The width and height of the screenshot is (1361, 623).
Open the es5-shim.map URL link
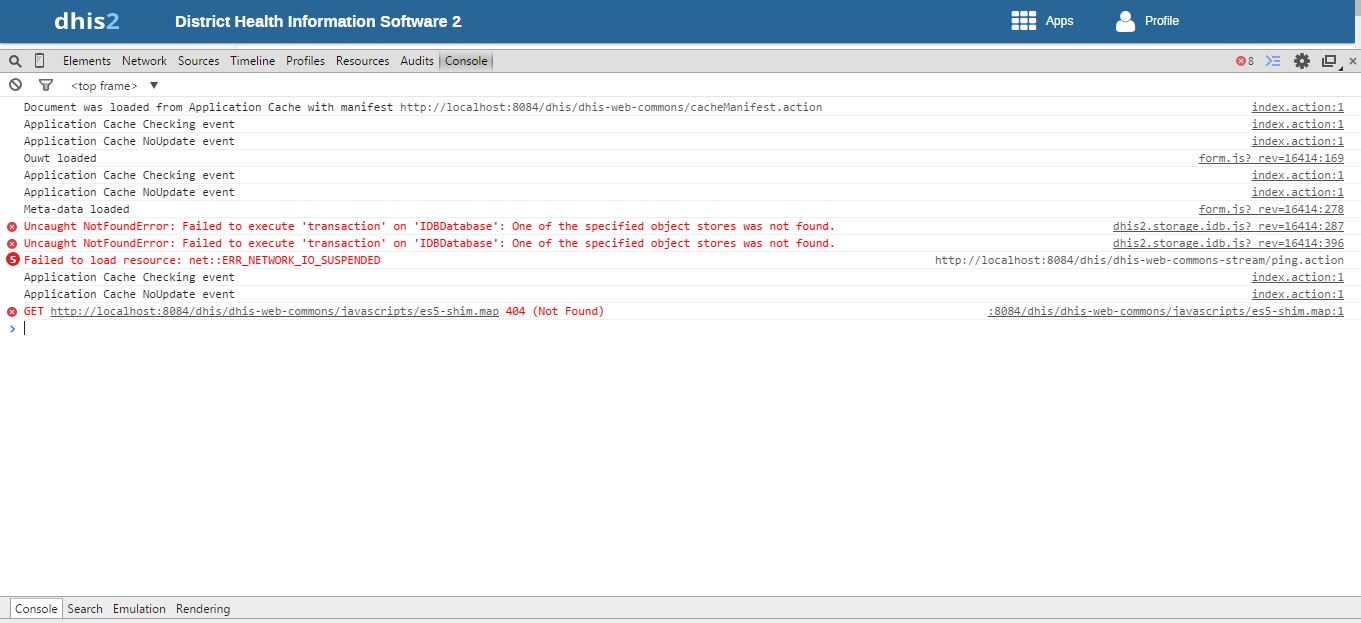click(x=274, y=311)
